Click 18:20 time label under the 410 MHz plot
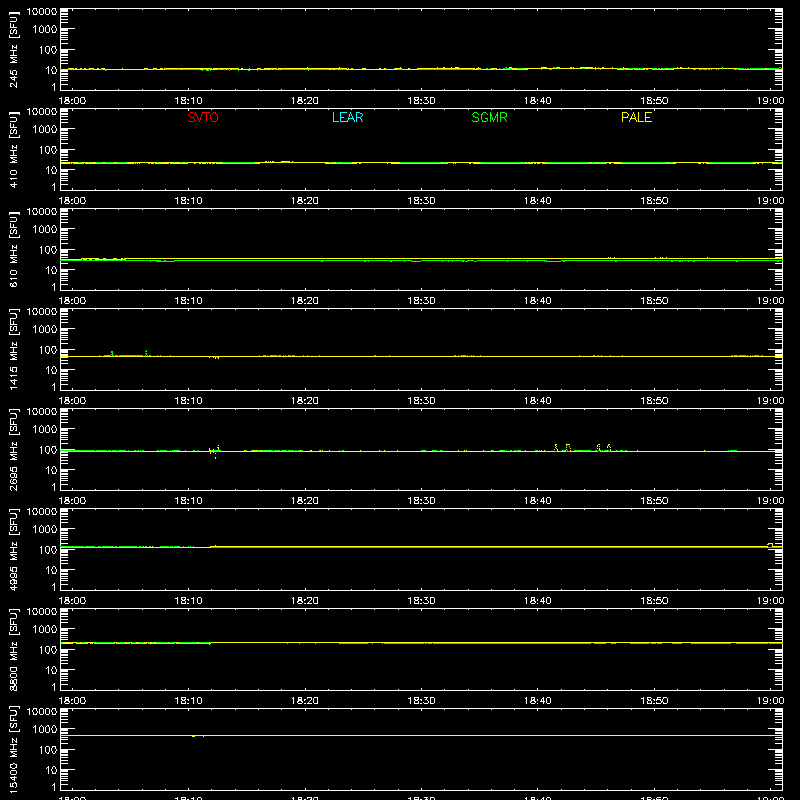 click(305, 201)
